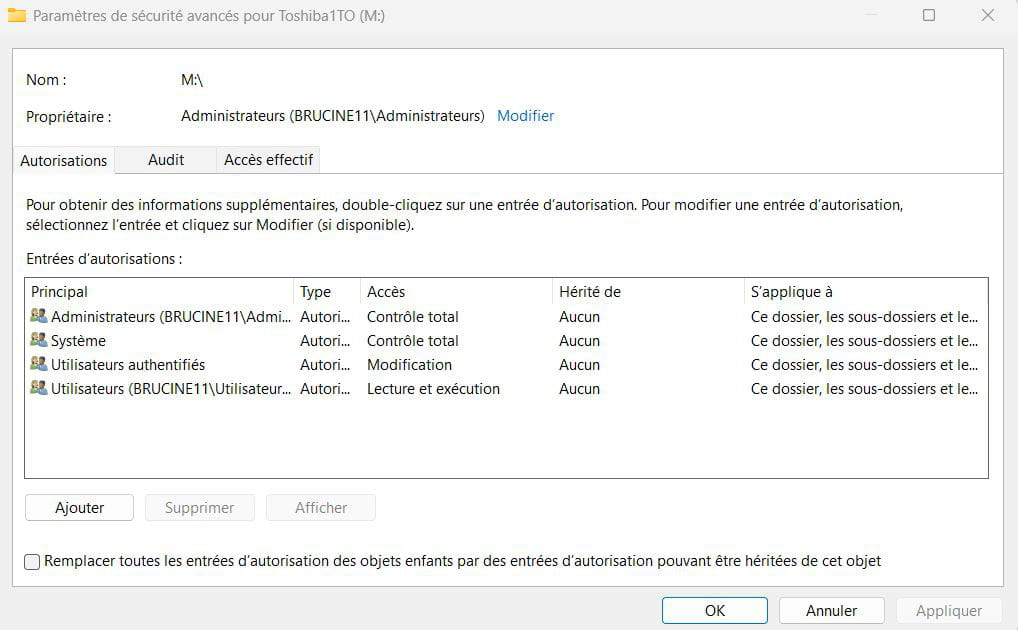Click Contrôle total access of Système row
This screenshot has width=1018, height=630.
[412, 340]
